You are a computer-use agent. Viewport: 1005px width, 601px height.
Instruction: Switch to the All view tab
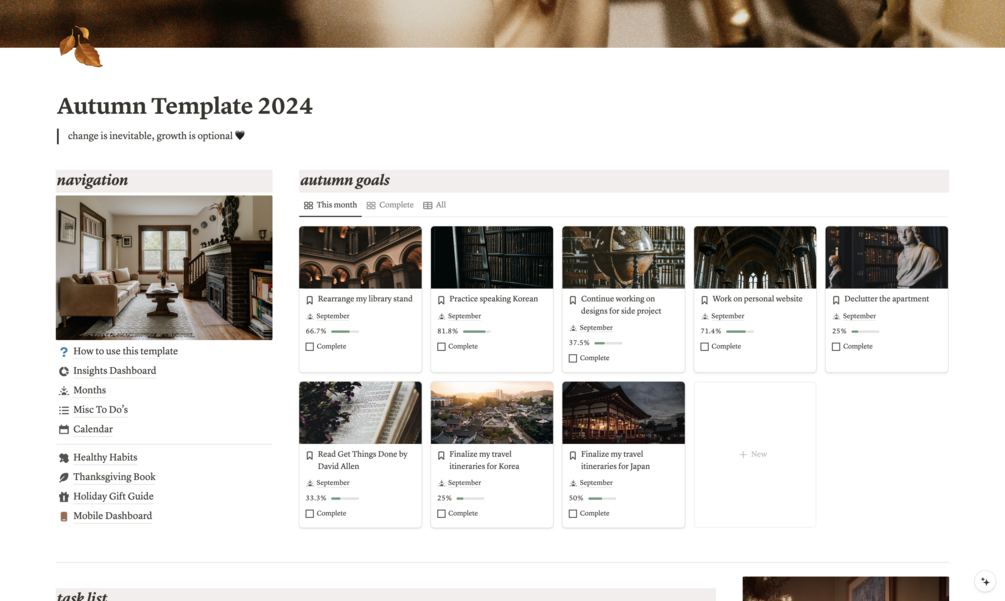(434, 205)
